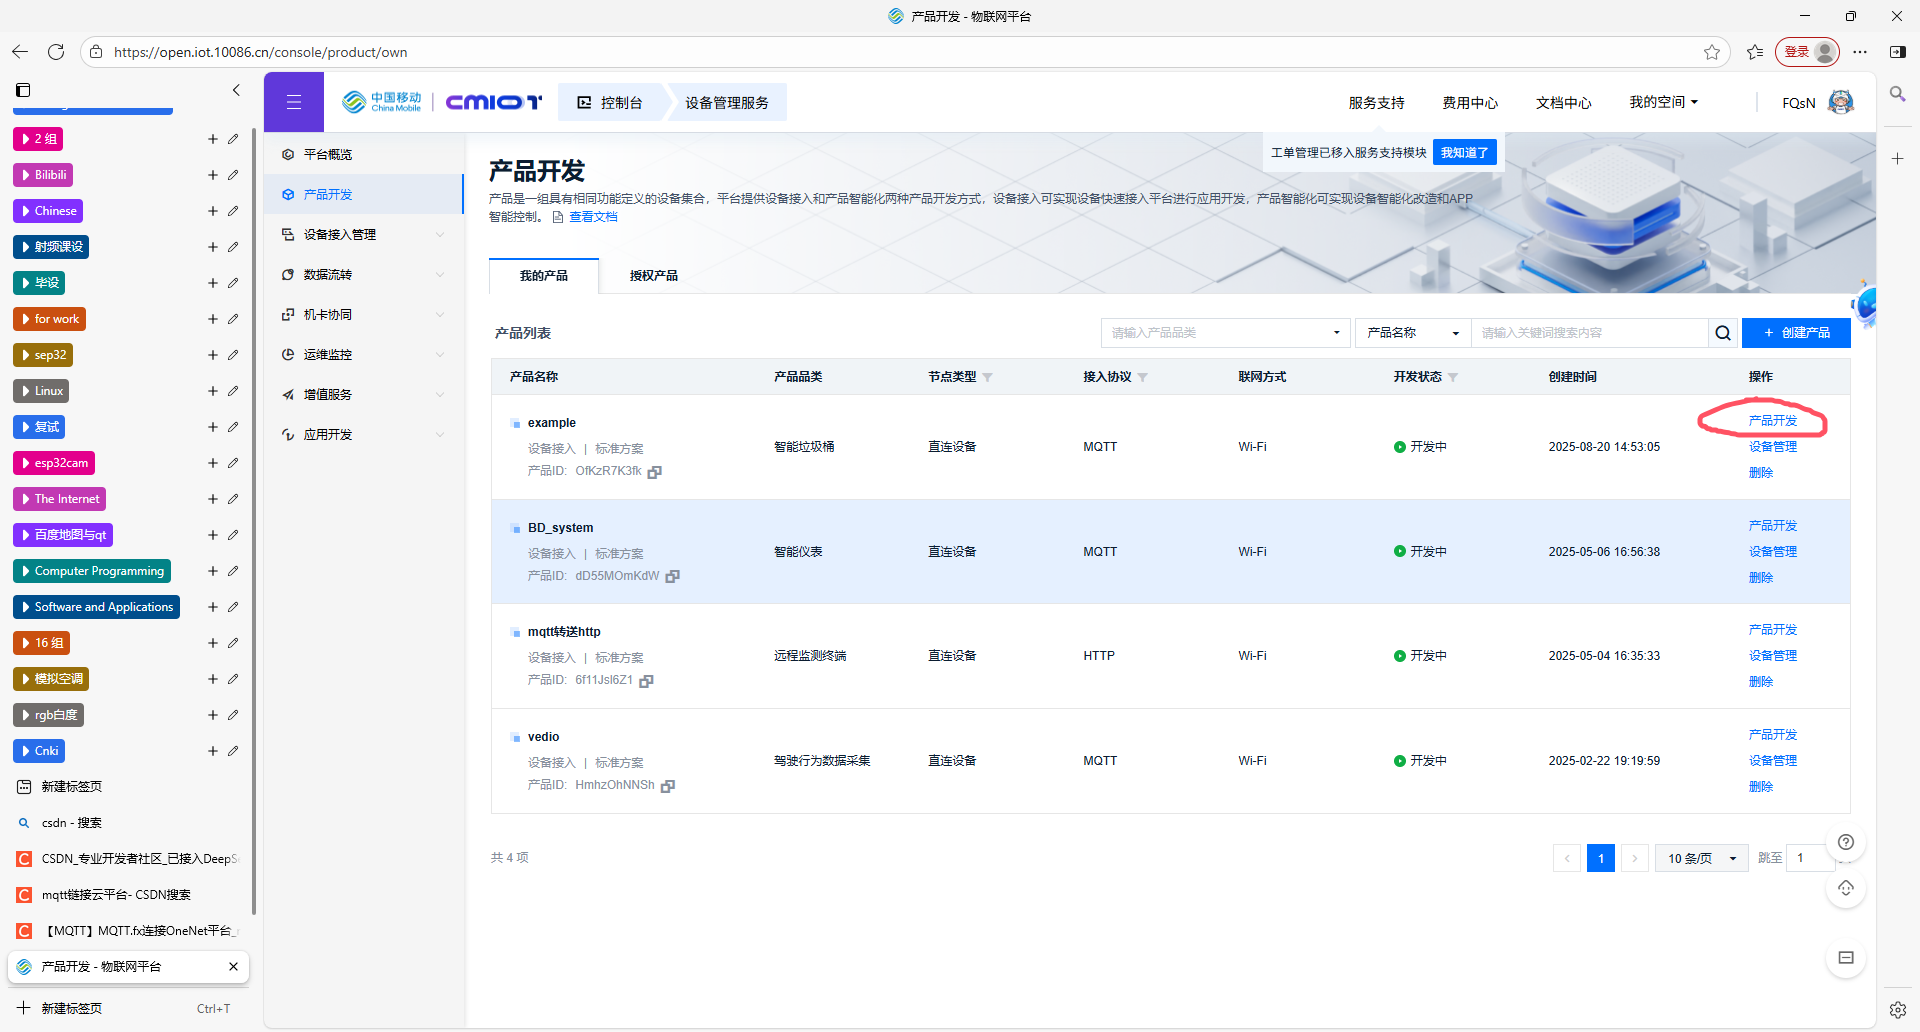Open the 运维监控 section
The image size is (1920, 1032).
pos(328,354)
